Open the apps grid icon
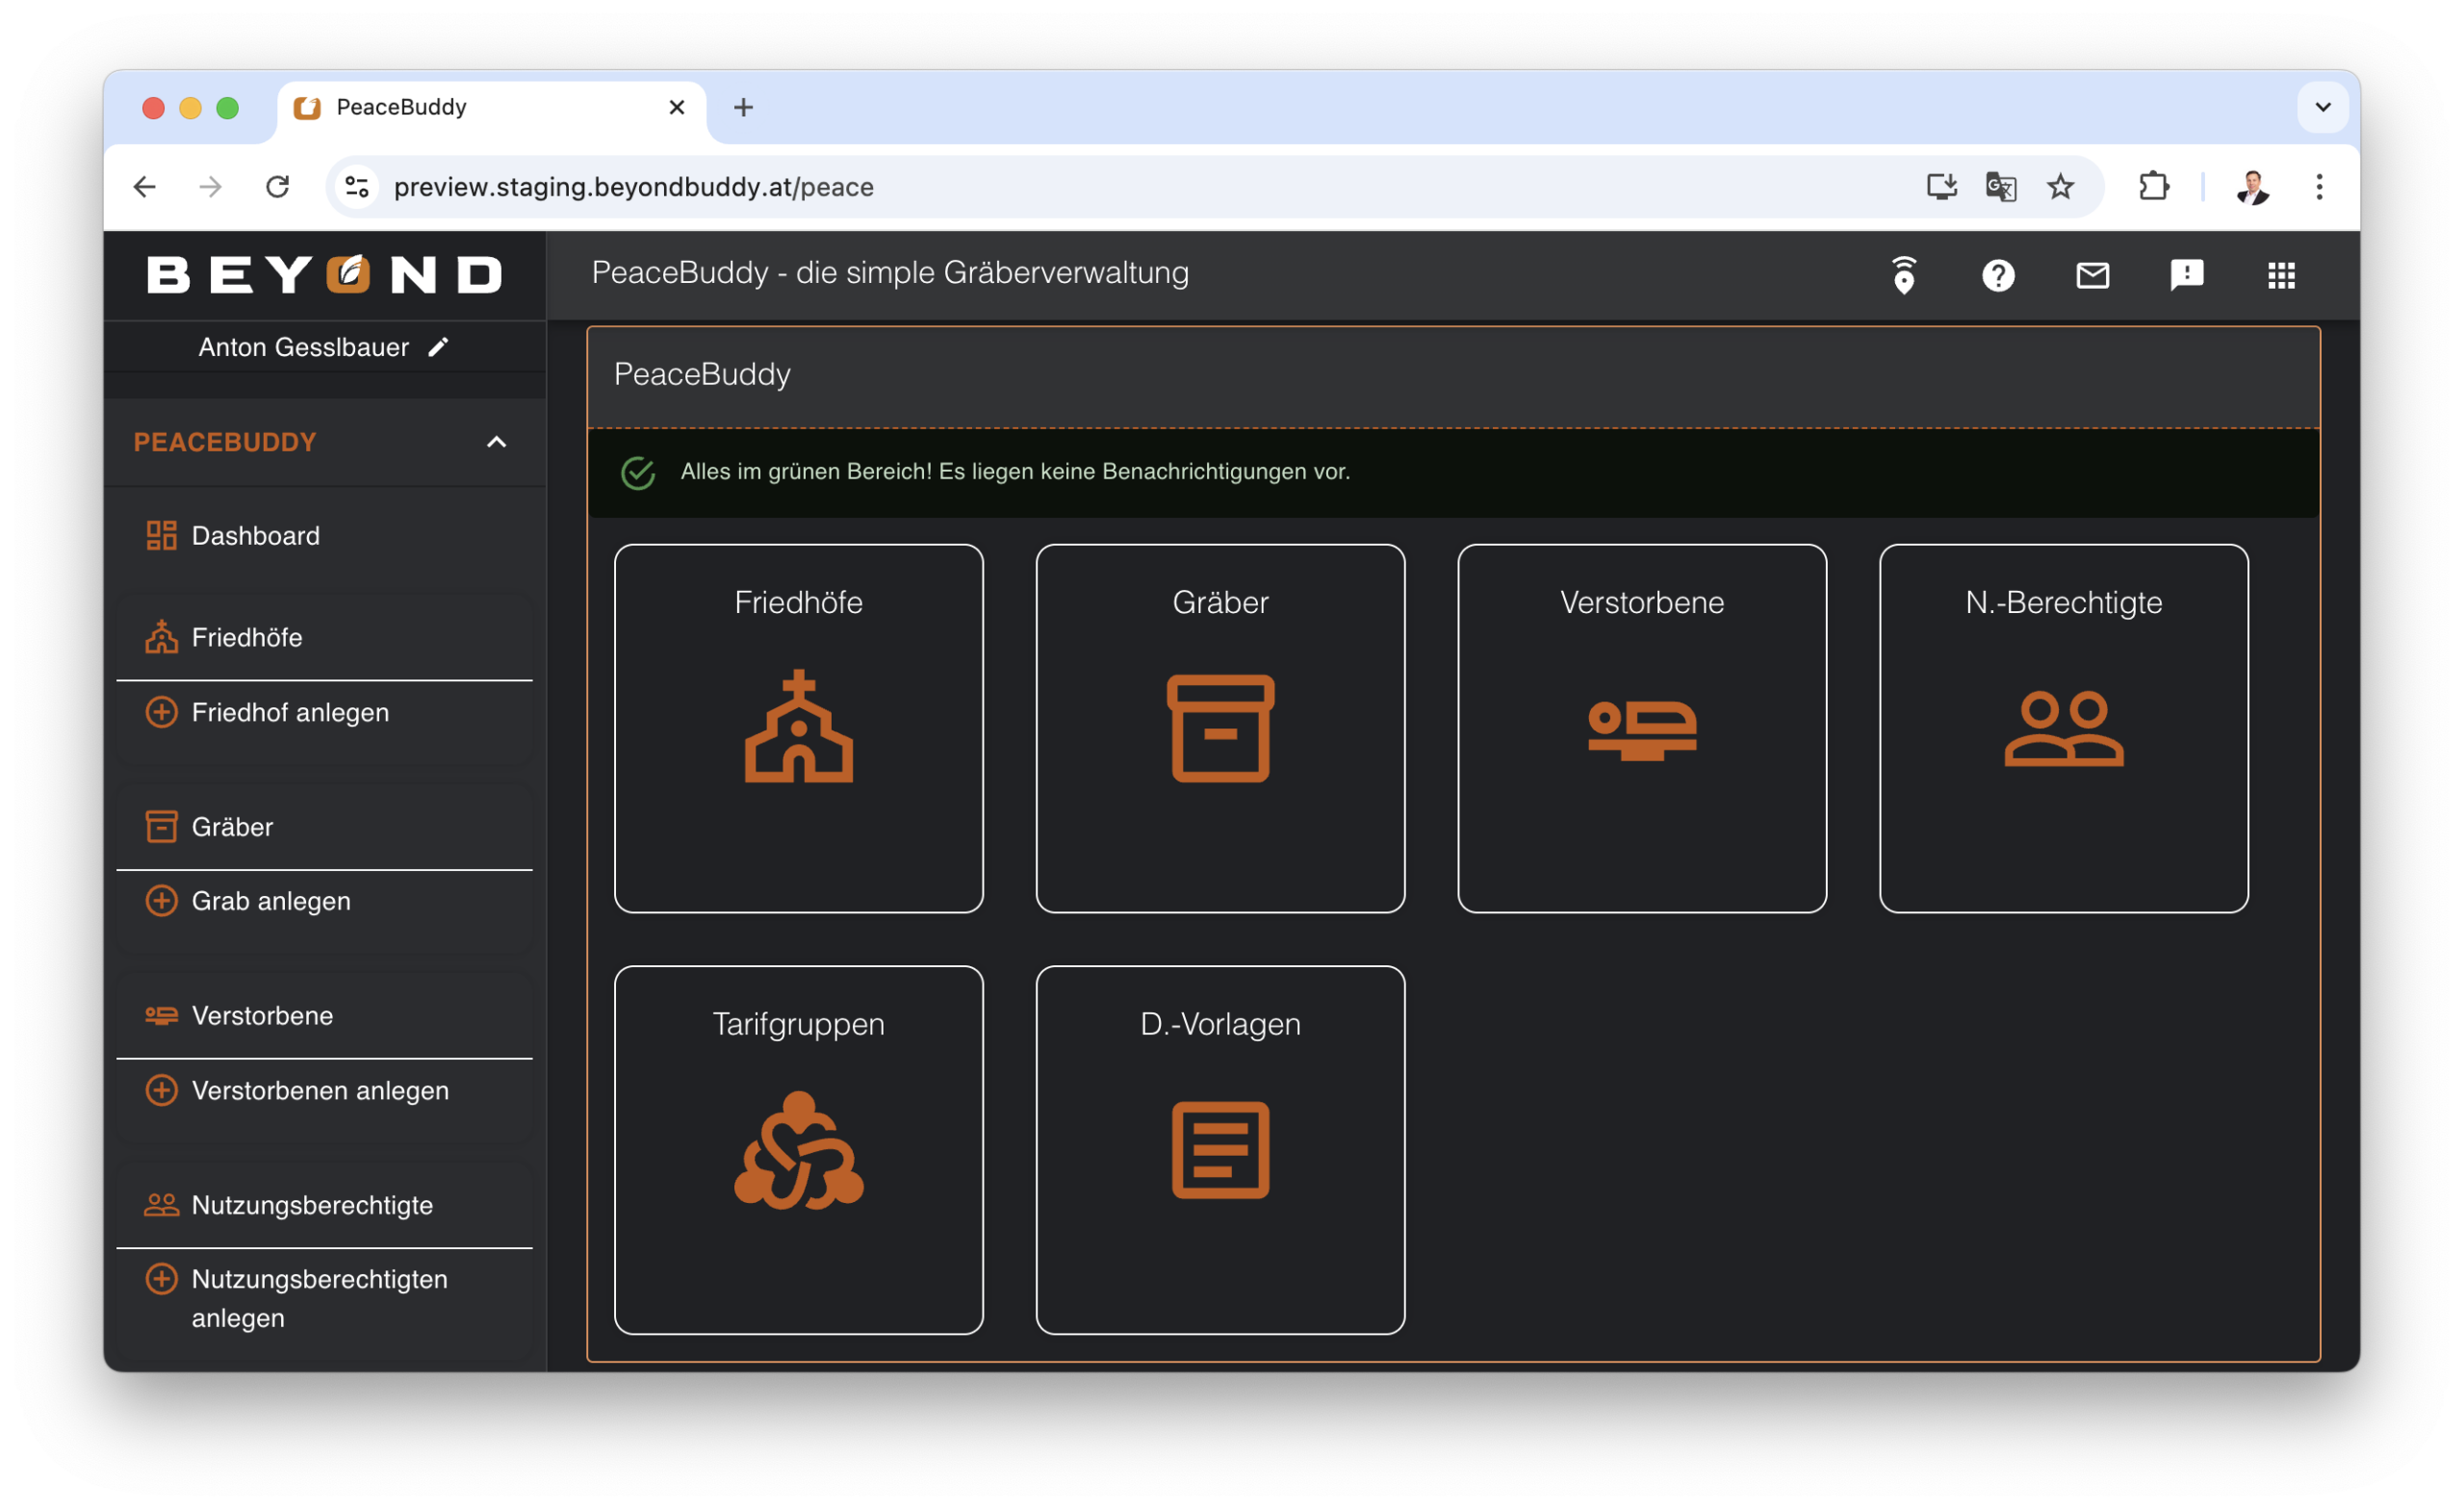This screenshot has height=1509, width=2464. [2280, 275]
